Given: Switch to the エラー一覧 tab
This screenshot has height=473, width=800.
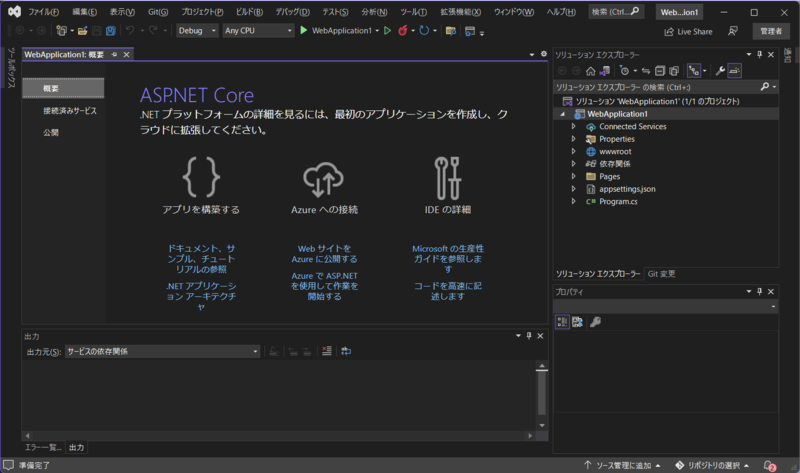Looking at the screenshot, I should 43,447.
